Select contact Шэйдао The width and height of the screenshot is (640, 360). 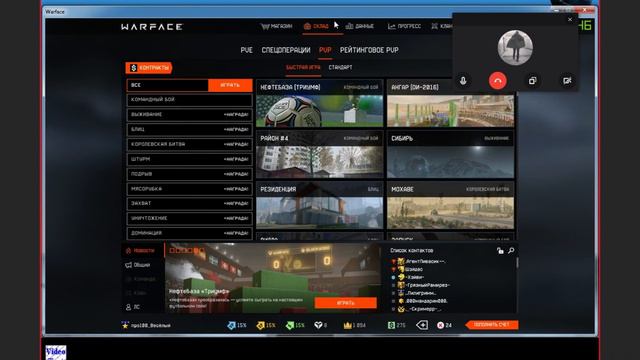pos(414,269)
